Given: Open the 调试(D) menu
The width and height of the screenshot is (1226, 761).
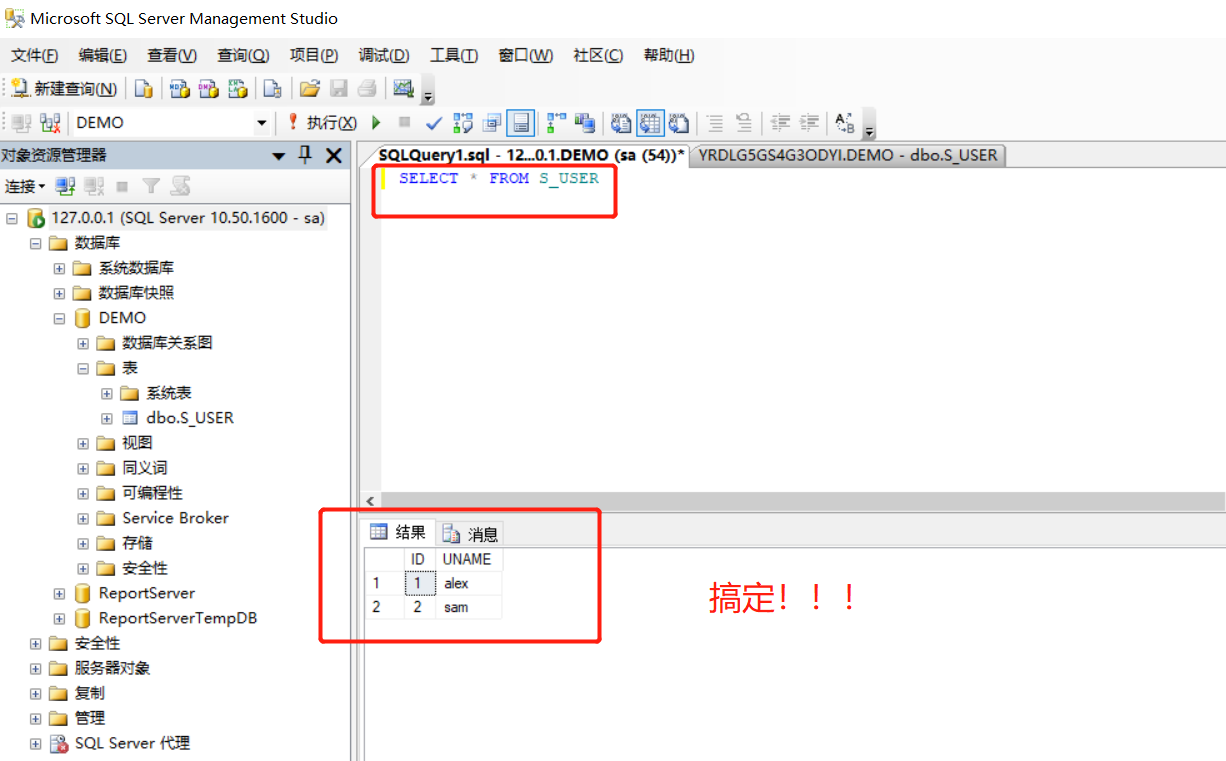Looking at the screenshot, I should point(384,55).
